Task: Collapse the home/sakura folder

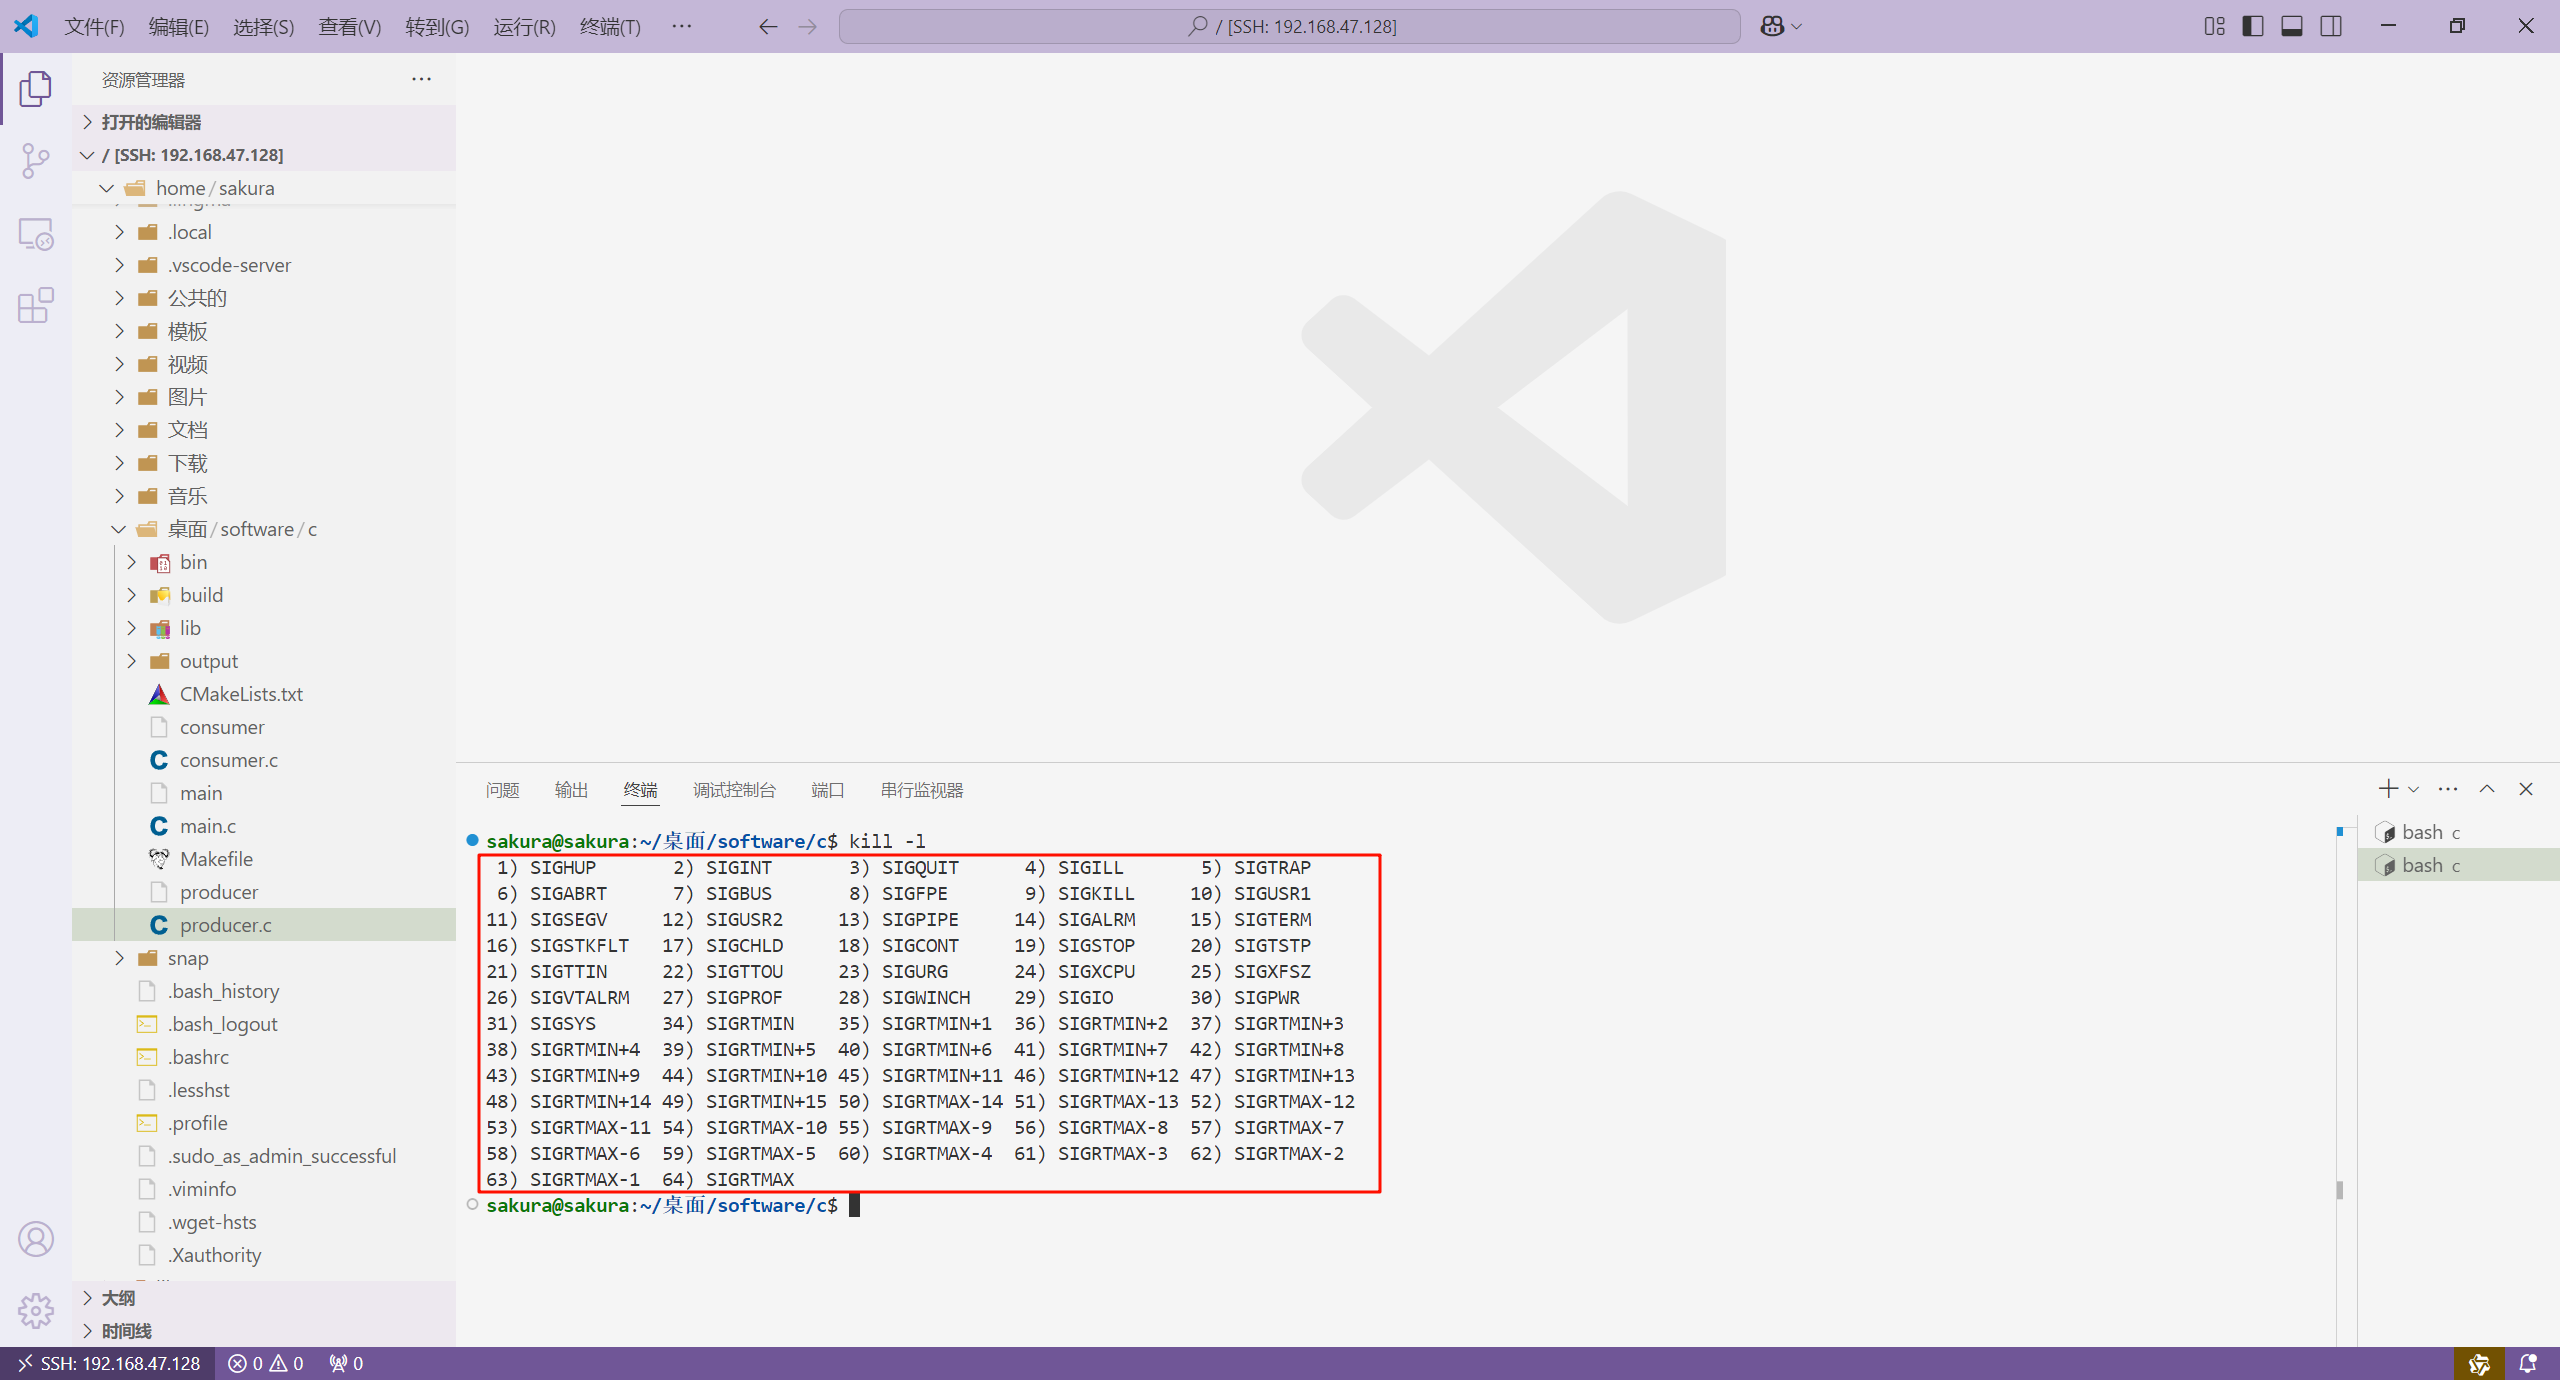Action: 264,188
